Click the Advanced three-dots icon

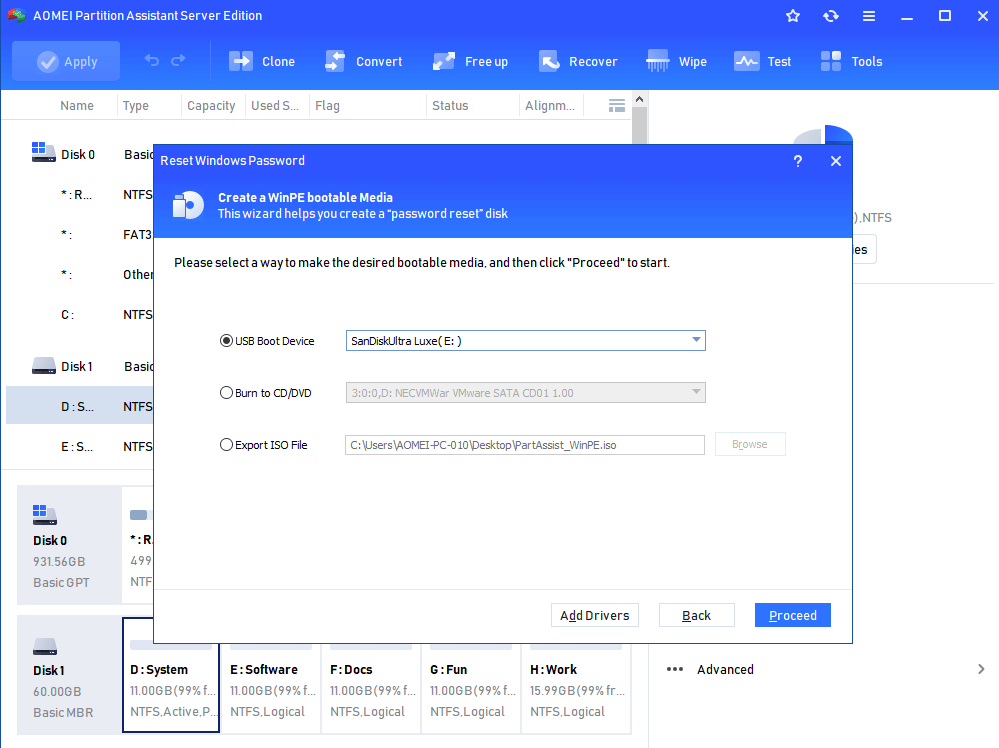click(675, 669)
